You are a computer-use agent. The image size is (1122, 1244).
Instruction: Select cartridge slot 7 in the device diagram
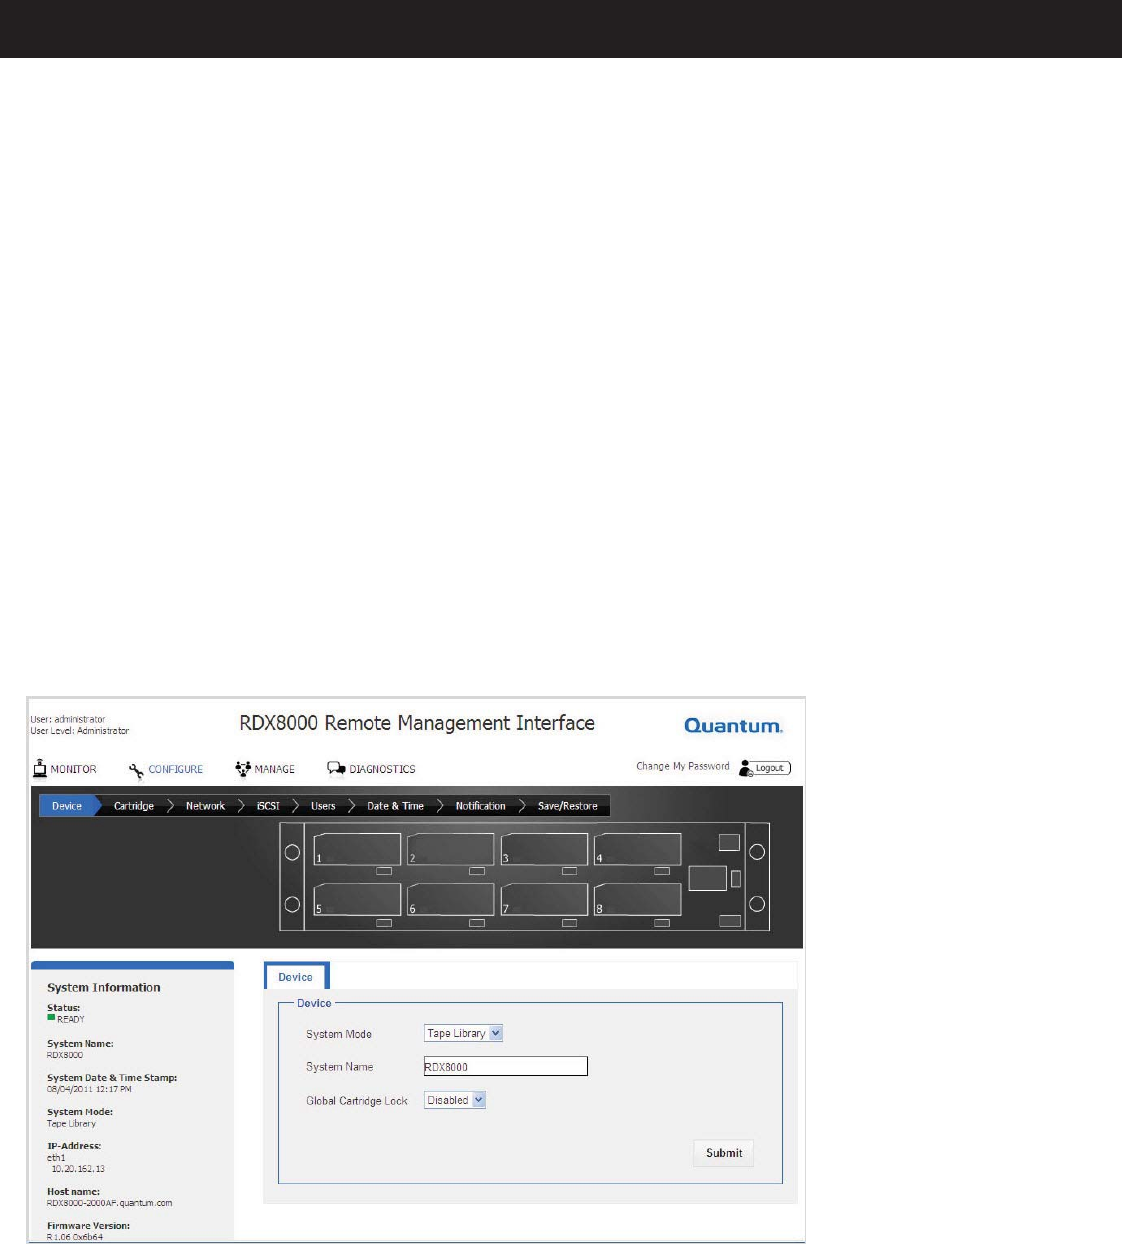(x=544, y=899)
